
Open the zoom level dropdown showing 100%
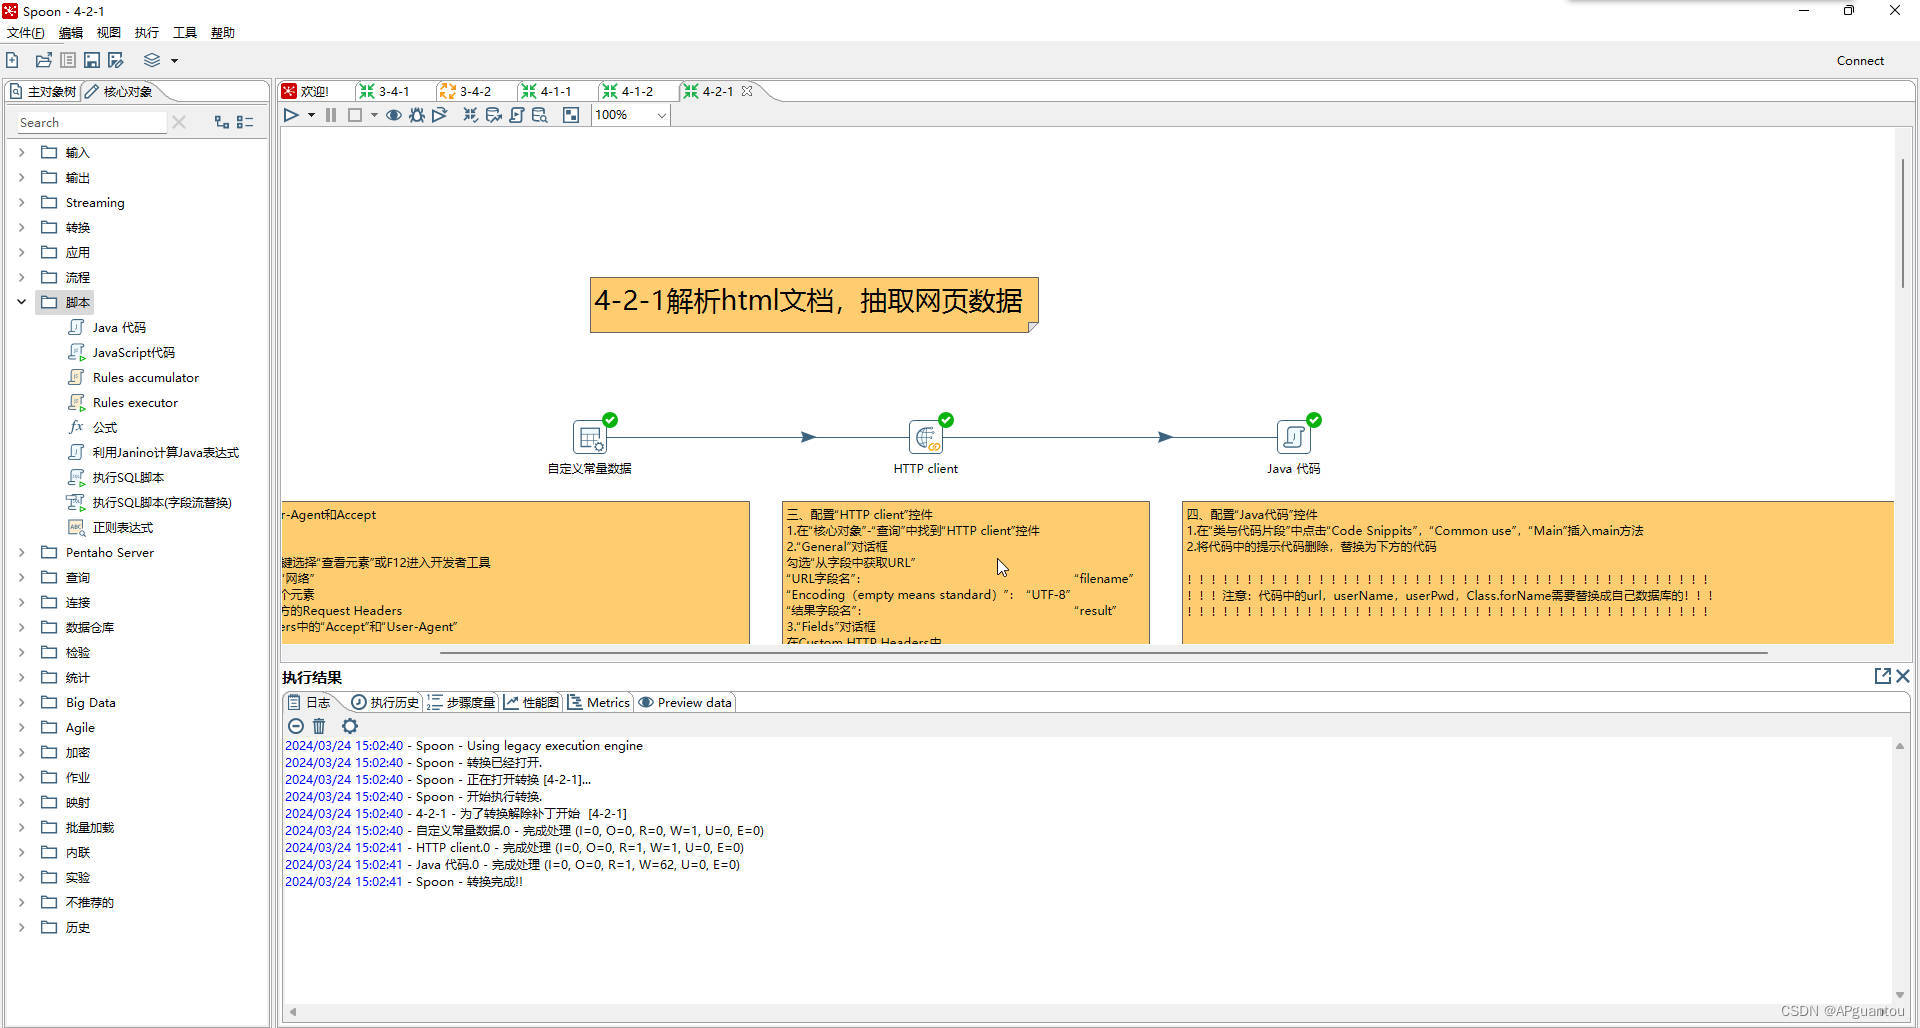tap(660, 115)
